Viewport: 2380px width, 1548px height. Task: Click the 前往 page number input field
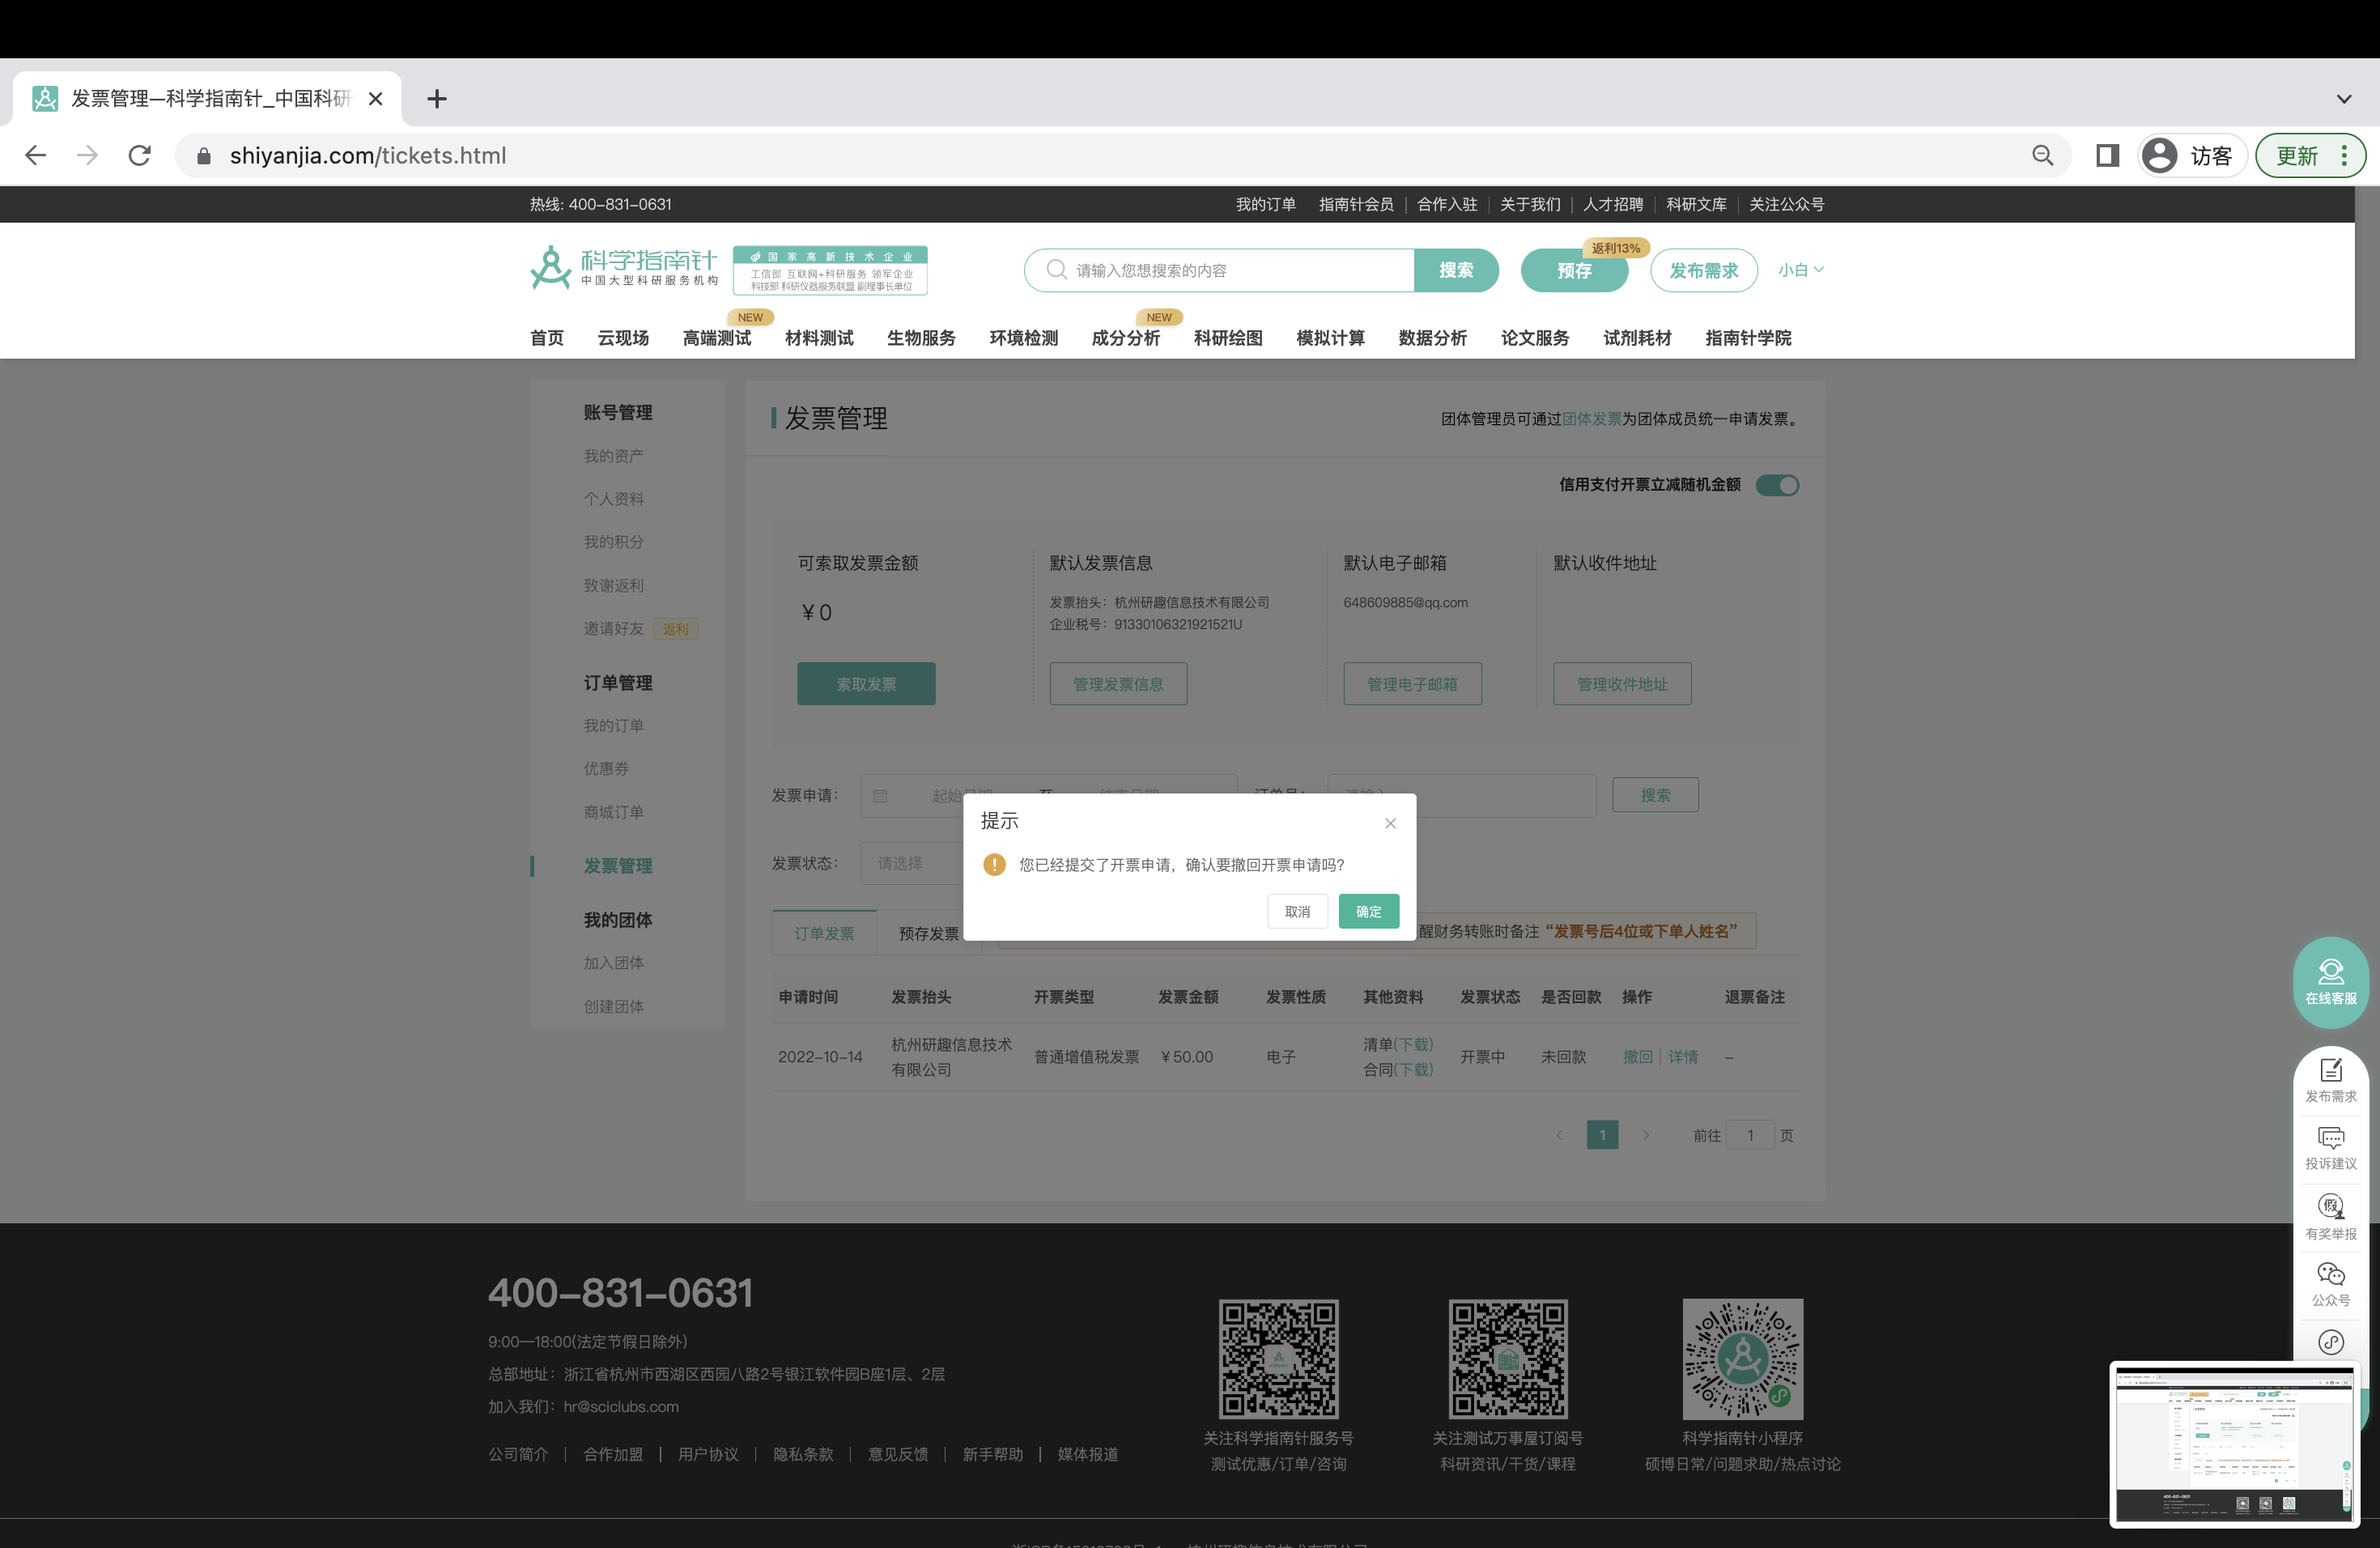pos(1751,1135)
